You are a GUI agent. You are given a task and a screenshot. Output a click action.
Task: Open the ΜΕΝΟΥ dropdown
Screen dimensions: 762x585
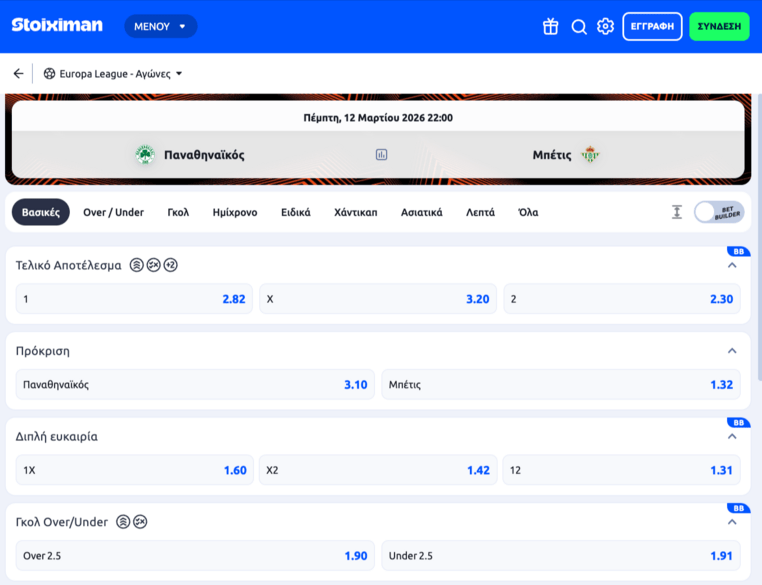click(x=160, y=27)
